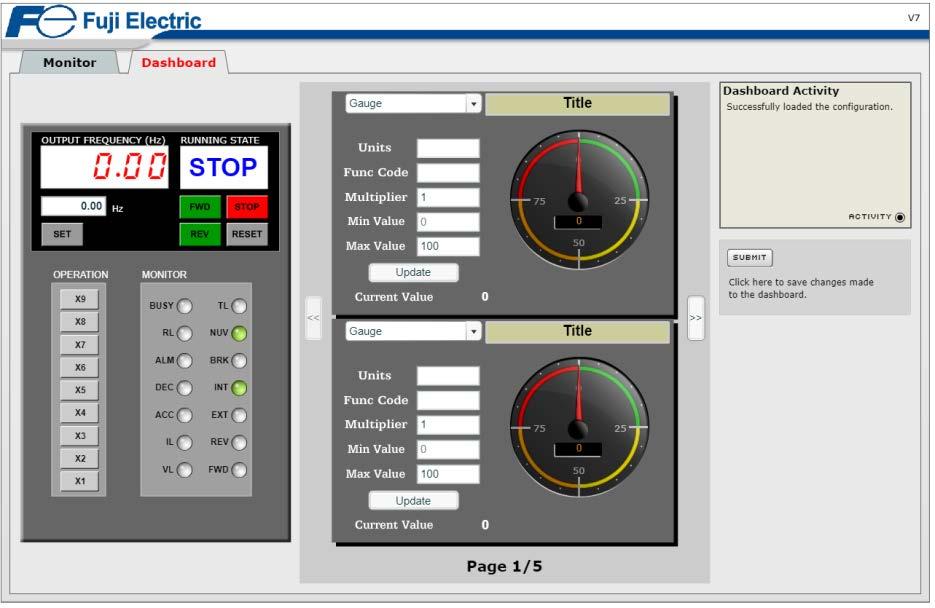Toggle the X1 operation button
The height and width of the screenshot is (608, 935).
tap(80, 481)
